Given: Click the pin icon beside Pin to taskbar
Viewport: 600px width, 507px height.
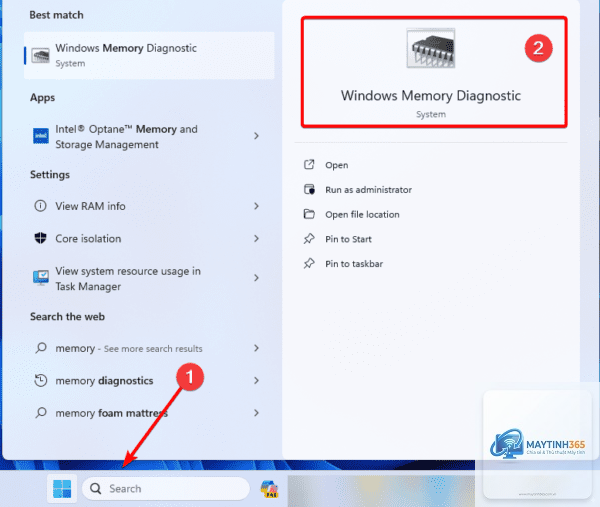Looking at the screenshot, I should (x=309, y=263).
